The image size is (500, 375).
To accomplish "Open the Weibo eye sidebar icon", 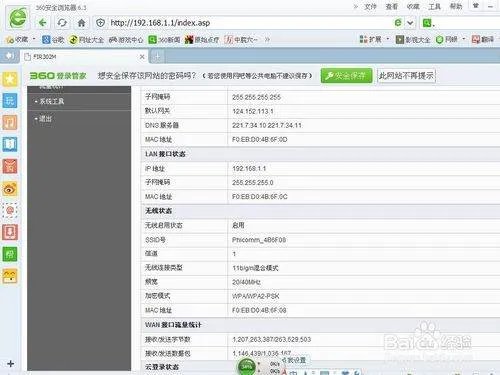I will pyautogui.click(x=10, y=189).
